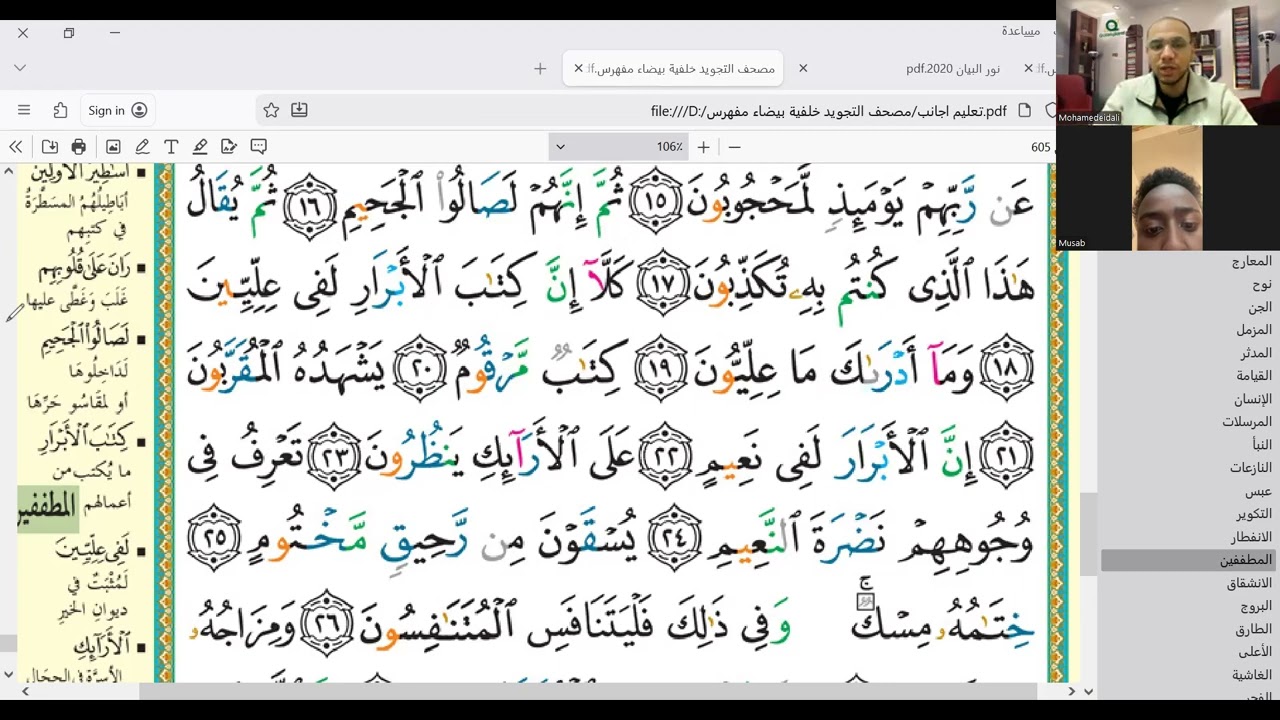Select the highlight tool
This screenshot has height=720, width=1280.
pos(200,147)
